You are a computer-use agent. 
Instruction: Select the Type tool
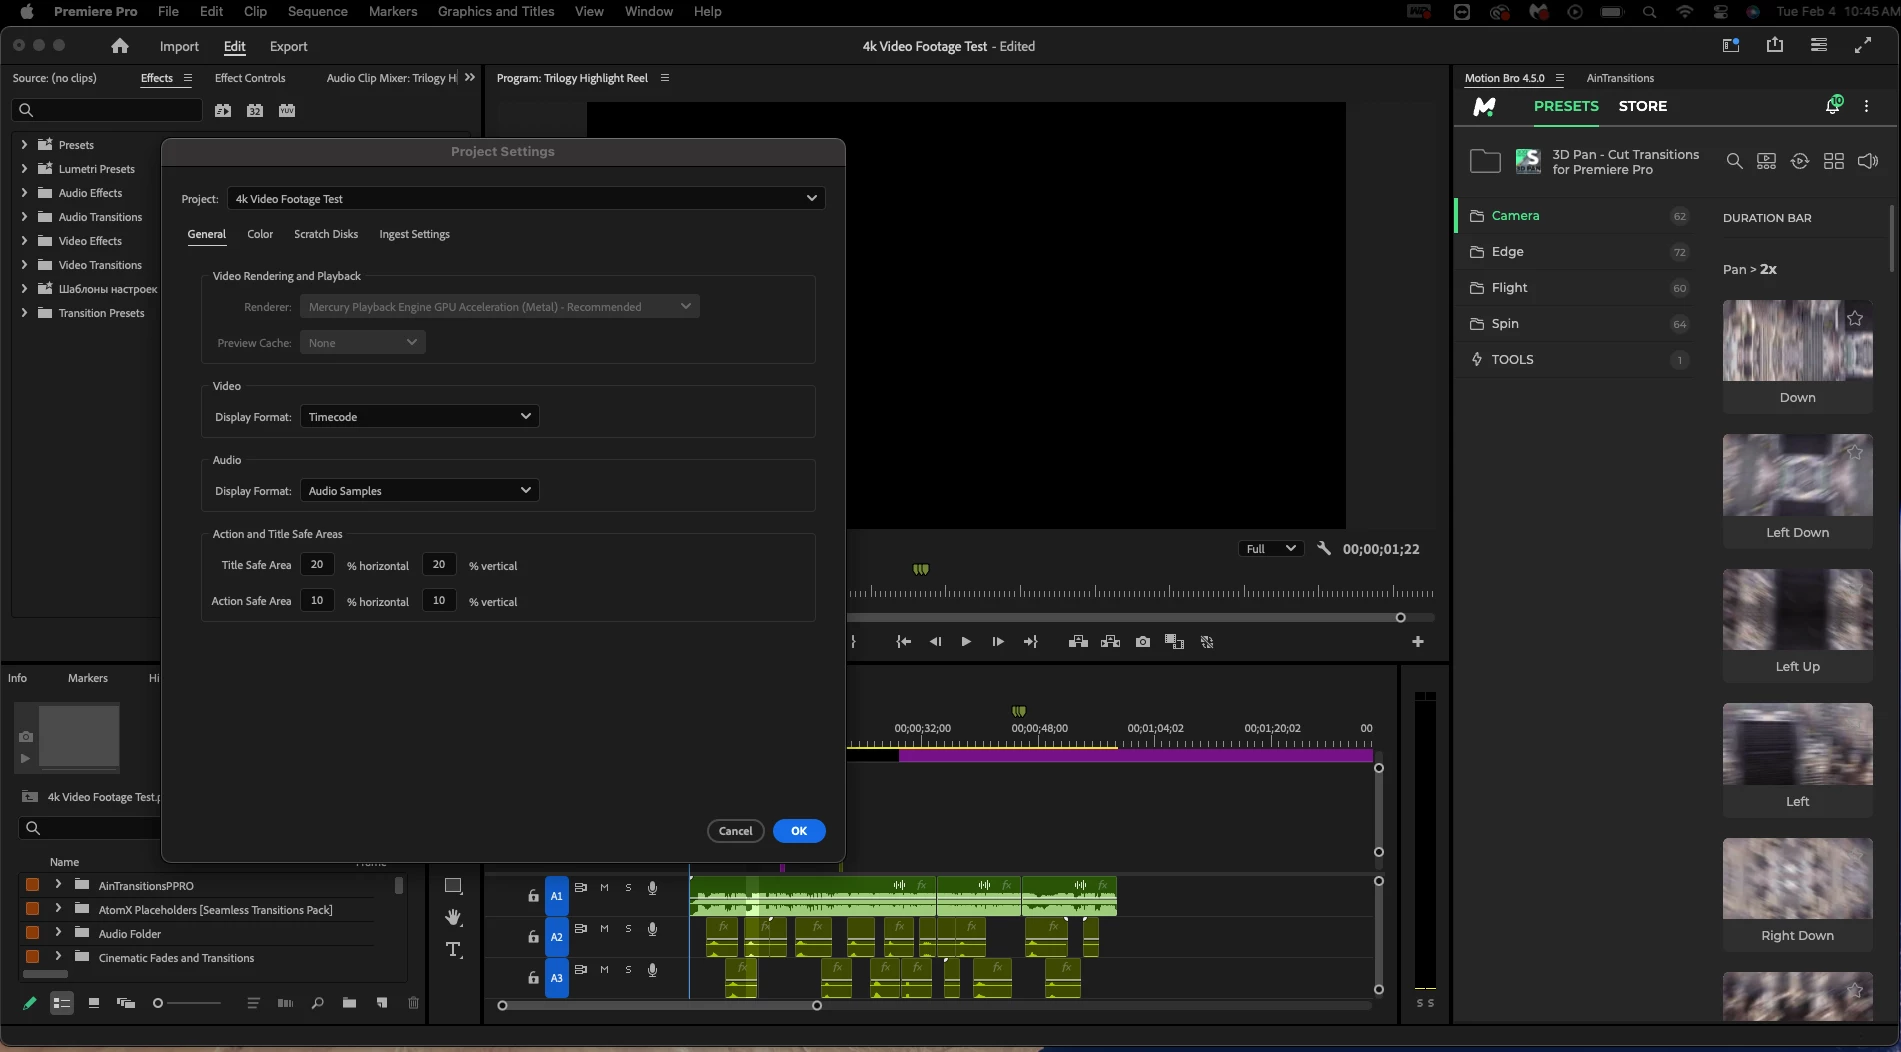[454, 950]
